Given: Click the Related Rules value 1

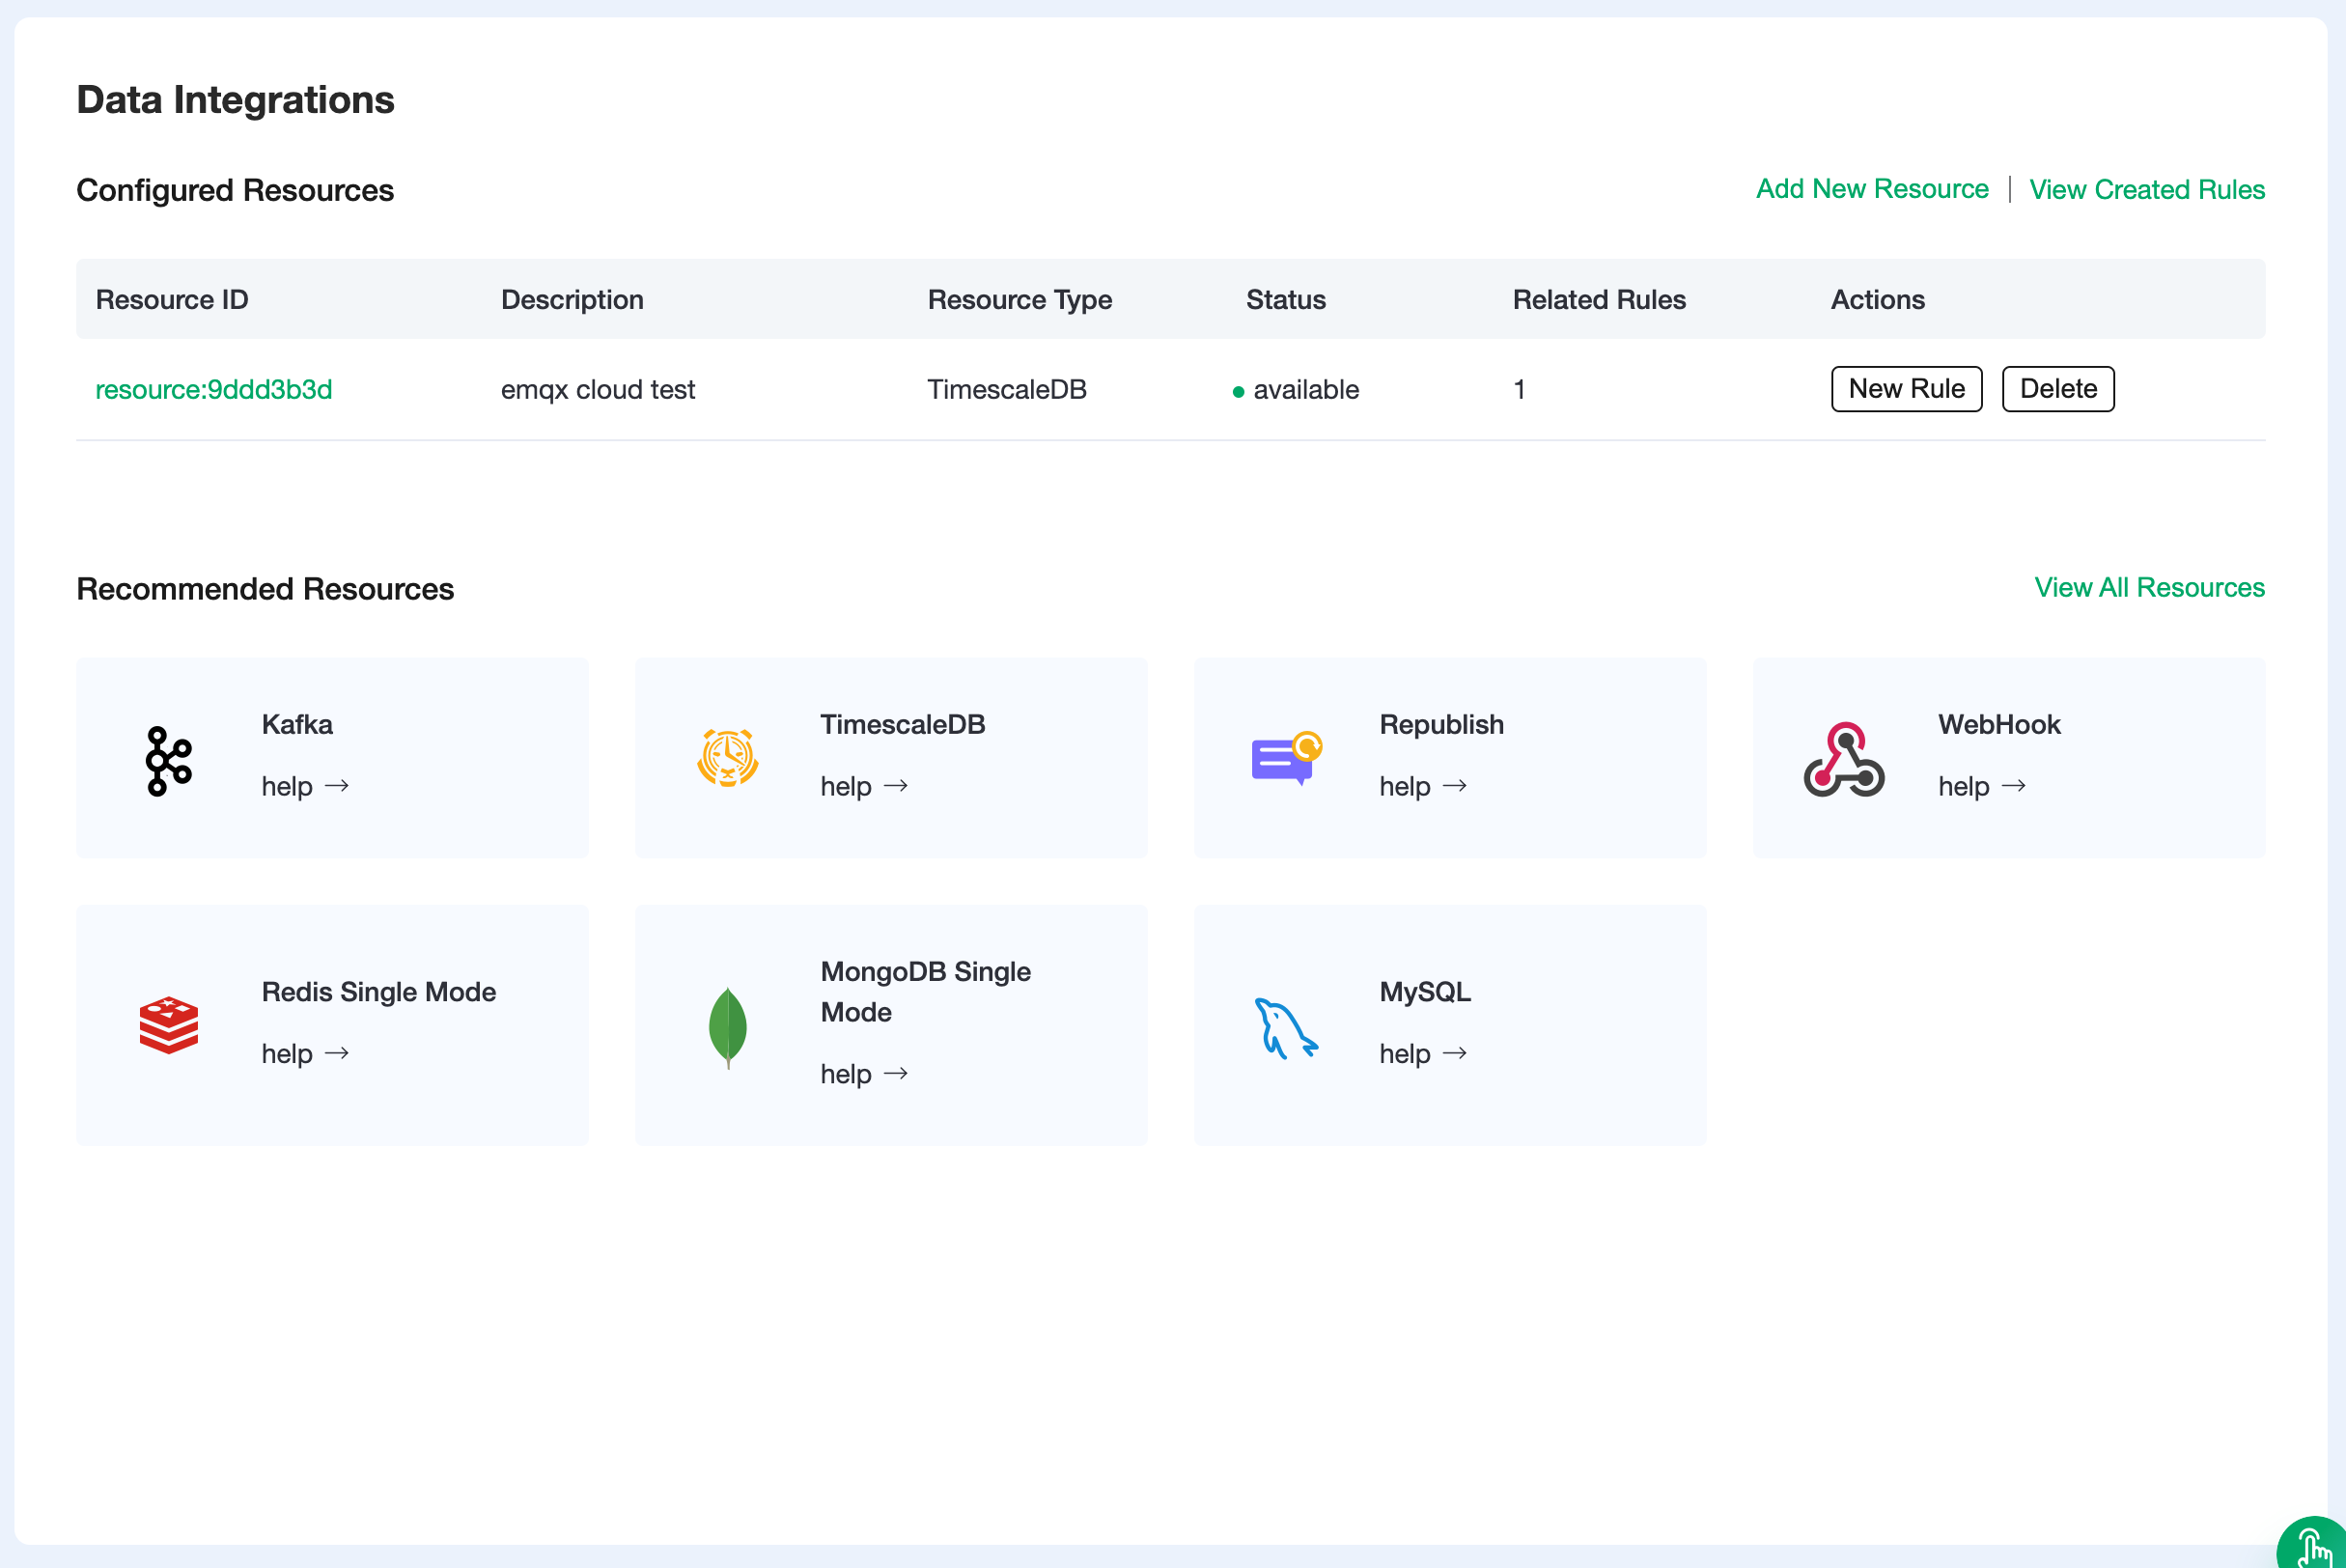Looking at the screenshot, I should tap(1519, 389).
